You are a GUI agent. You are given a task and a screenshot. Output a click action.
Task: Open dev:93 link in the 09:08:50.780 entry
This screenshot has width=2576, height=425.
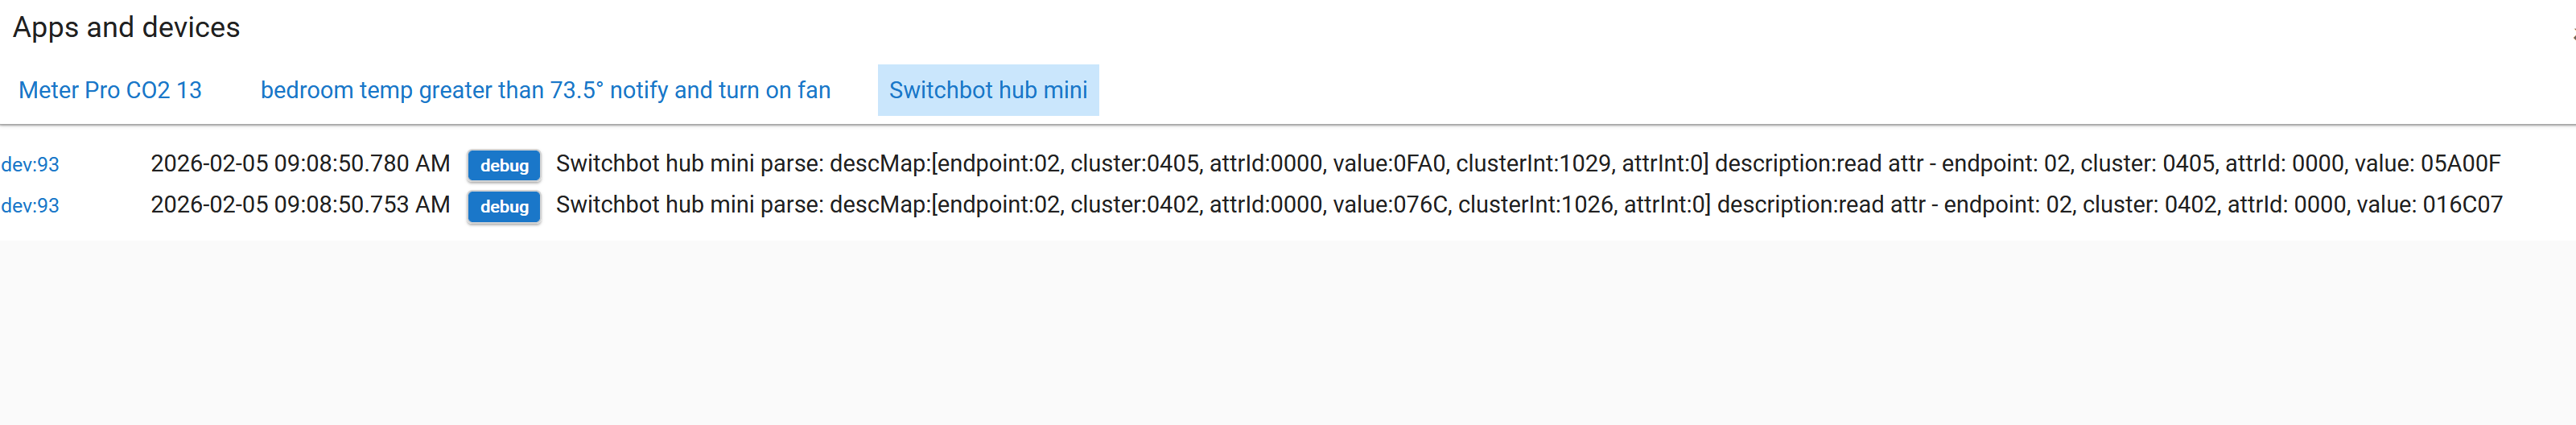[30, 165]
